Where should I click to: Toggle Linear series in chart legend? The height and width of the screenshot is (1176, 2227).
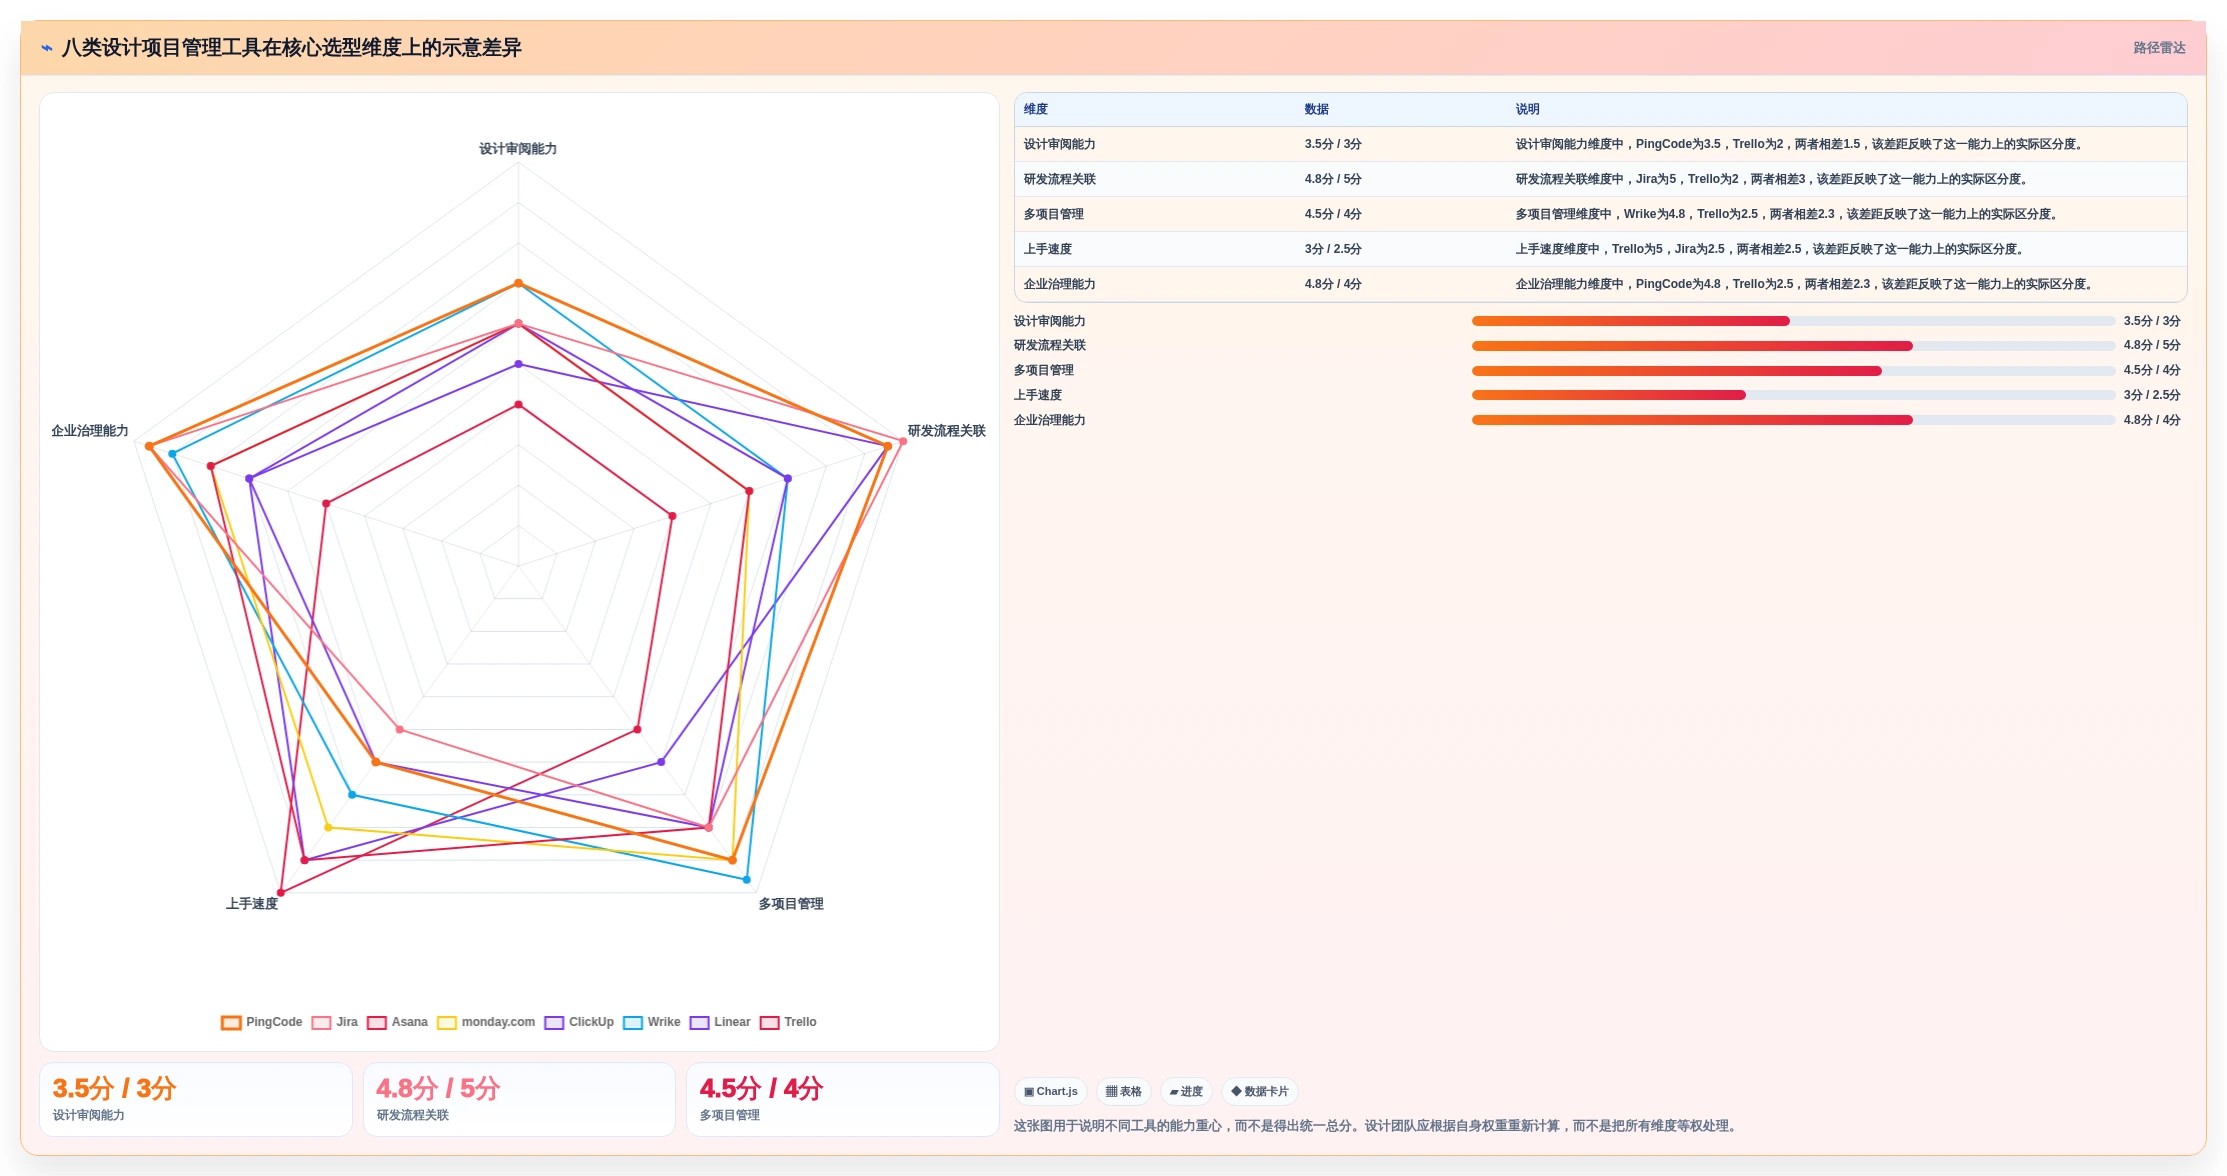pyautogui.click(x=720, y=1022)
